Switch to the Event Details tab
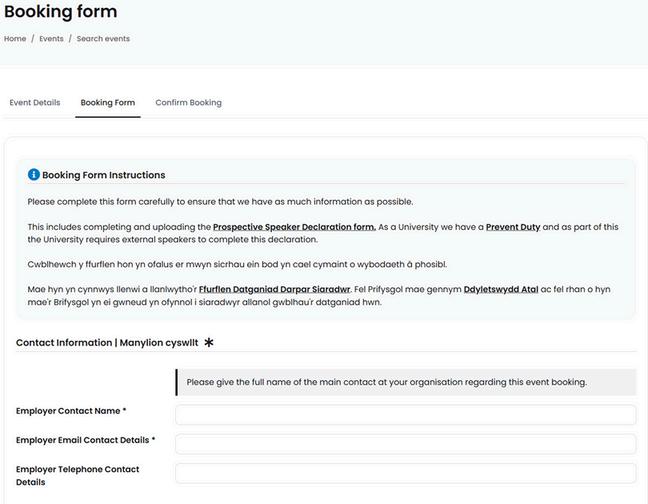This screenshot has width=648, height=504. [35, 103]
